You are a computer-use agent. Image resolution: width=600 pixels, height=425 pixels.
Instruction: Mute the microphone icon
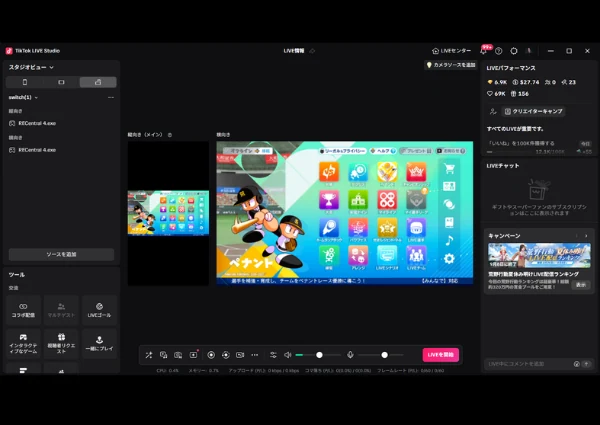(x=350, y=355)
